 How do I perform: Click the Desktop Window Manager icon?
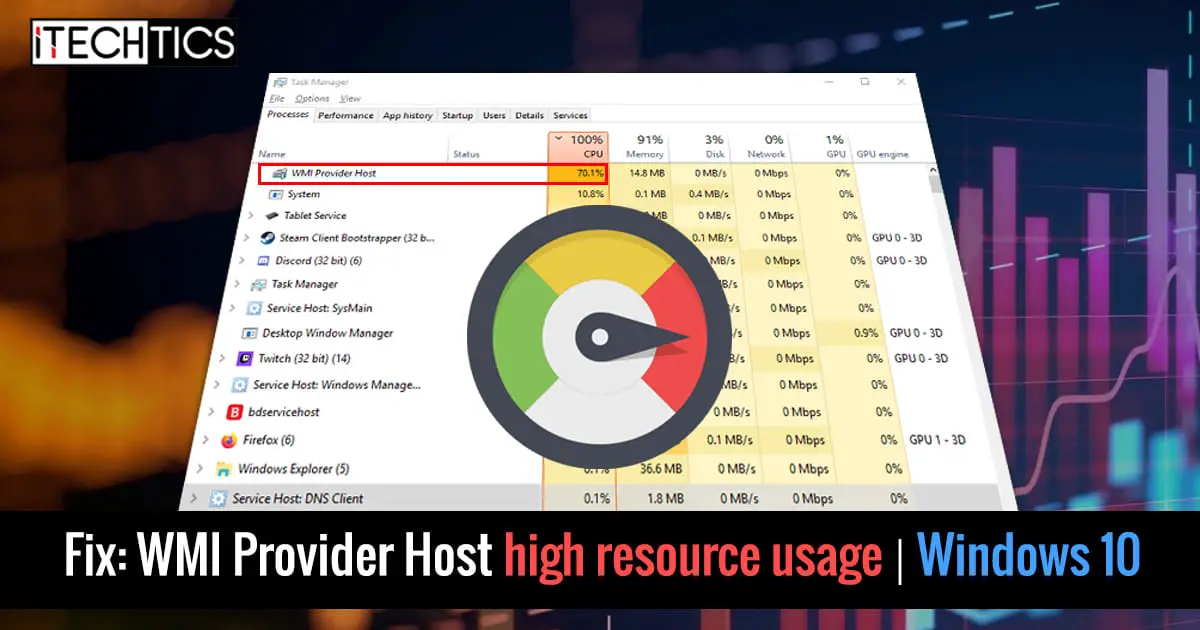[250, 333]
